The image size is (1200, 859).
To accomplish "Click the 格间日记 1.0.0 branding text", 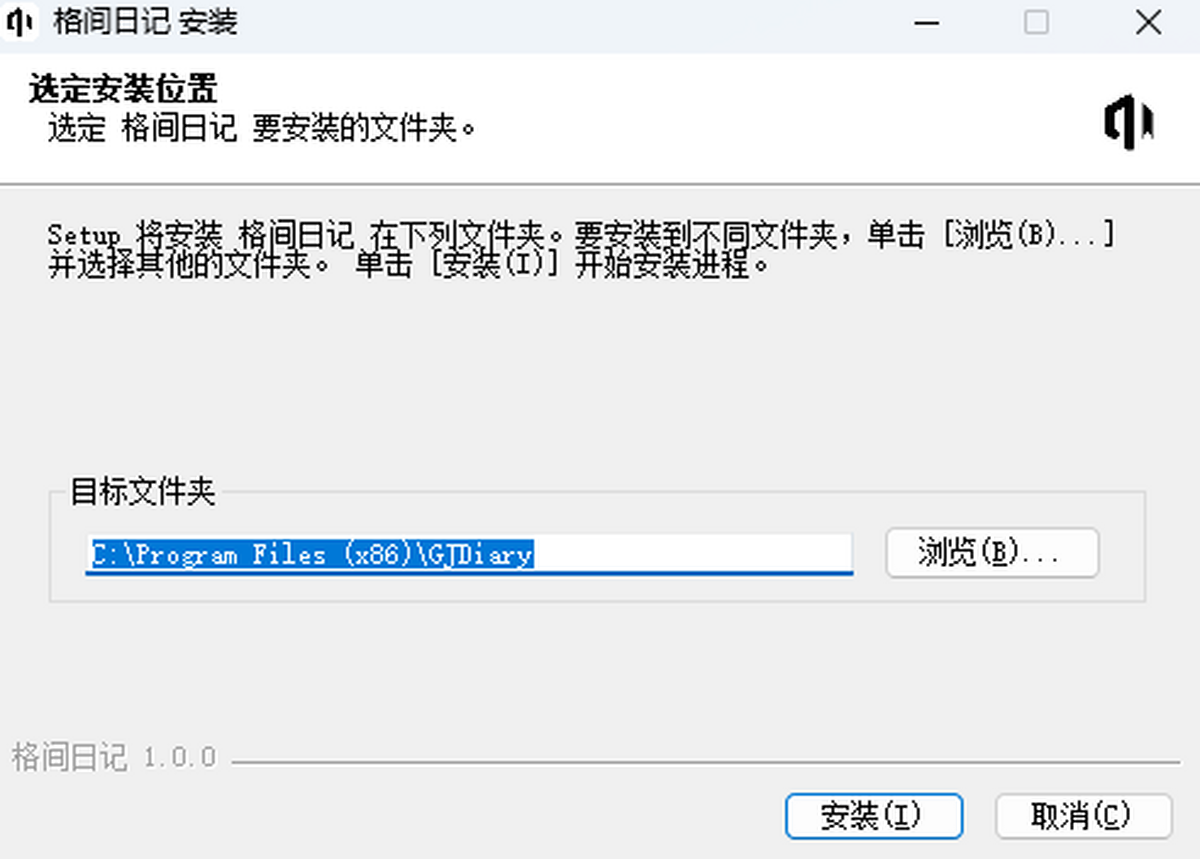I will point(114,757).
